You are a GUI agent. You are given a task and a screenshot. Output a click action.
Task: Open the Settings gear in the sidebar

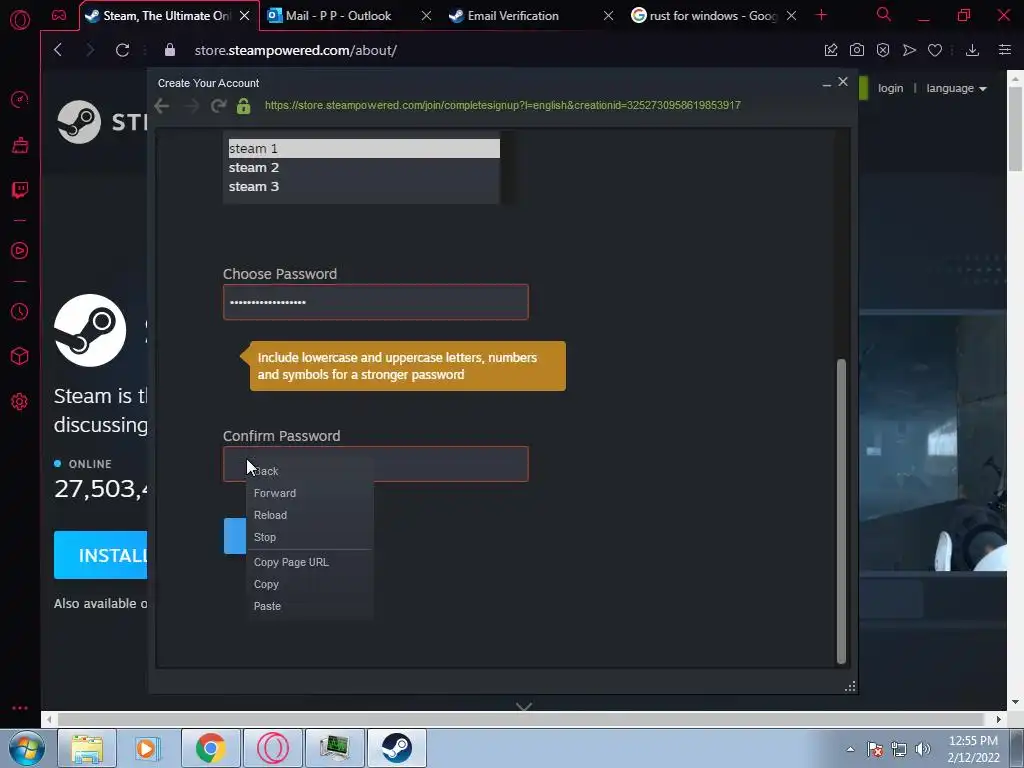coord(20,402)
